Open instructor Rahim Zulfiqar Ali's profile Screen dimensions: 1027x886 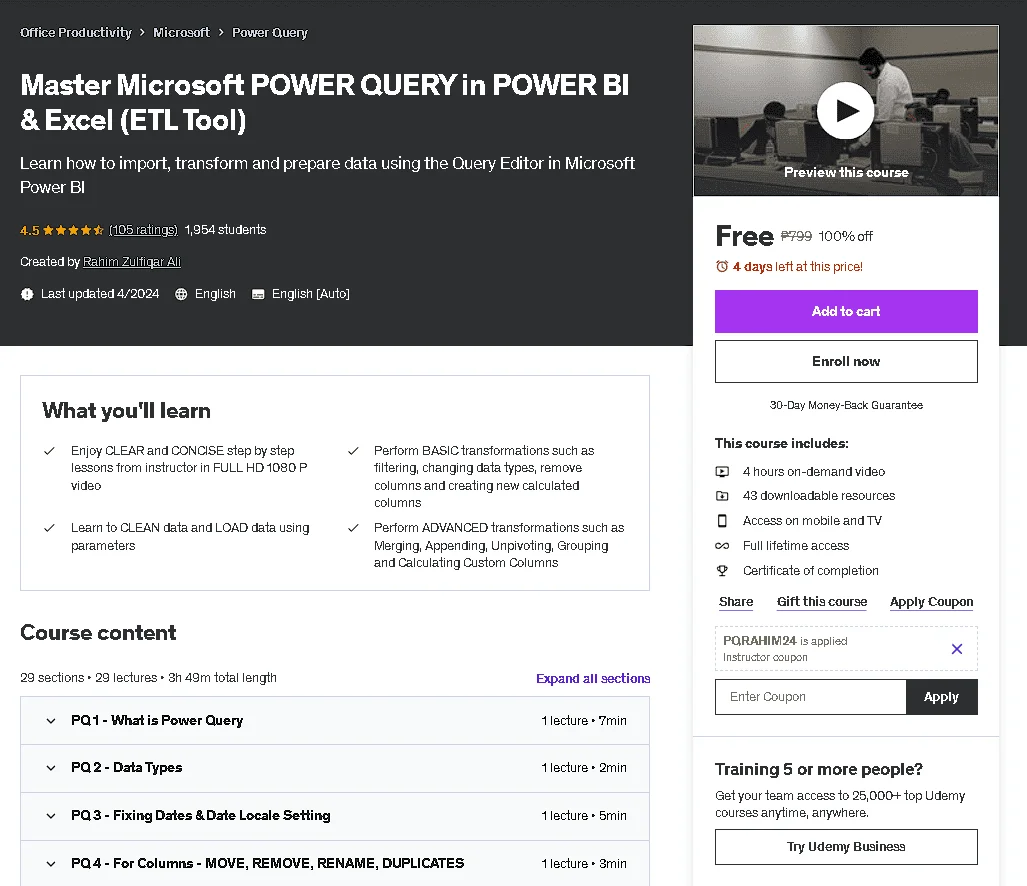[132, 262]
